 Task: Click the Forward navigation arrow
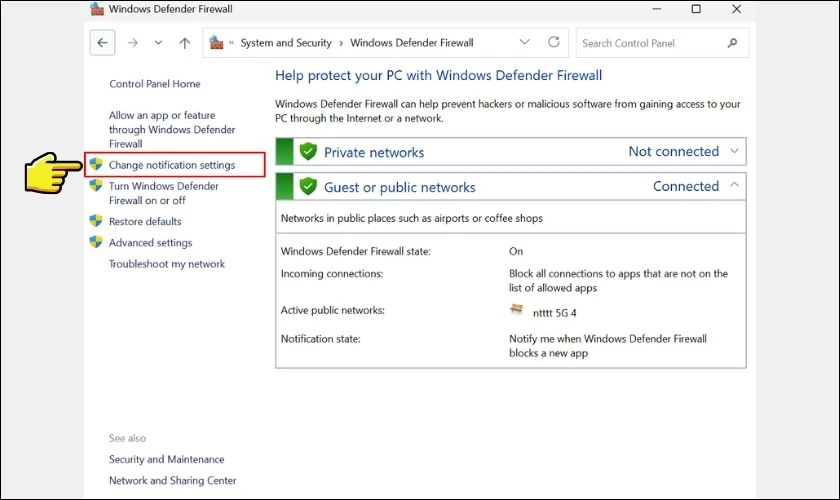coord(132,43)
